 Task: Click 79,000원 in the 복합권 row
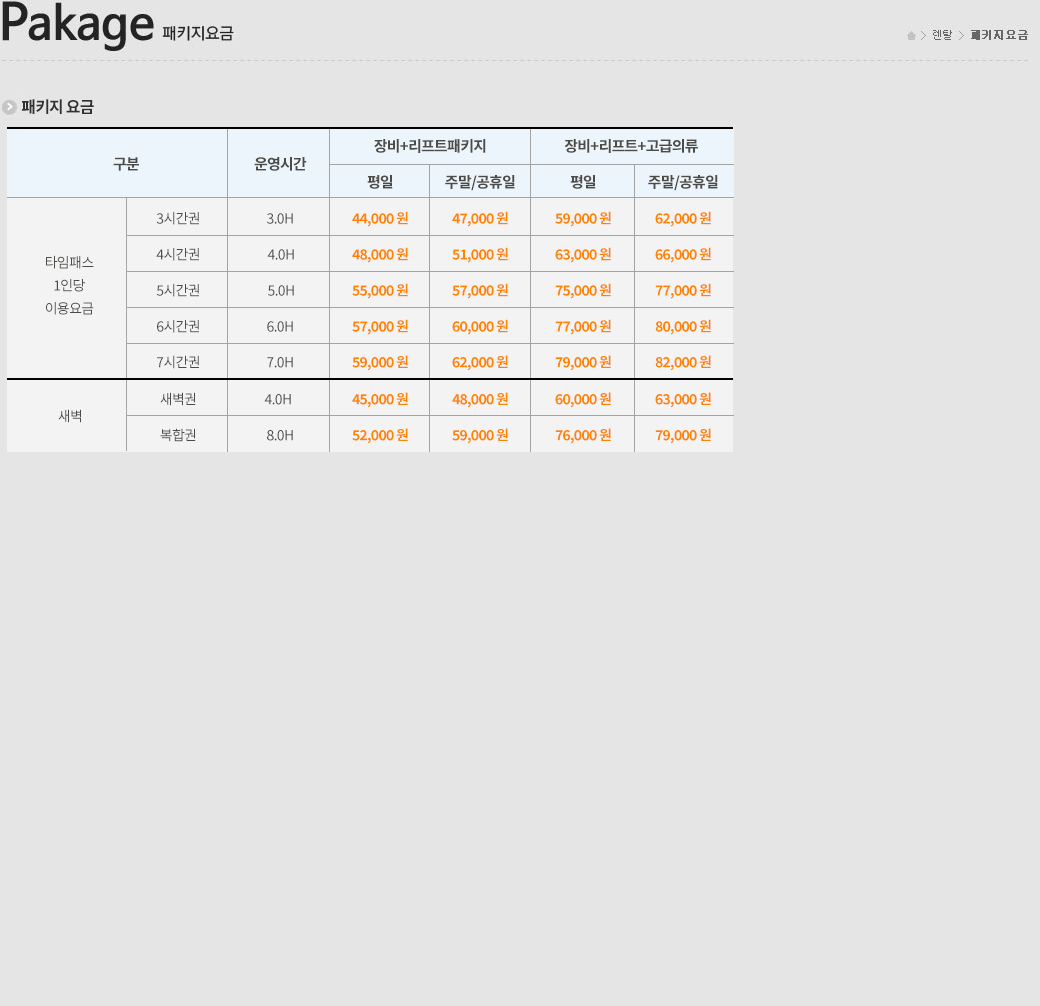click(684, 434)
